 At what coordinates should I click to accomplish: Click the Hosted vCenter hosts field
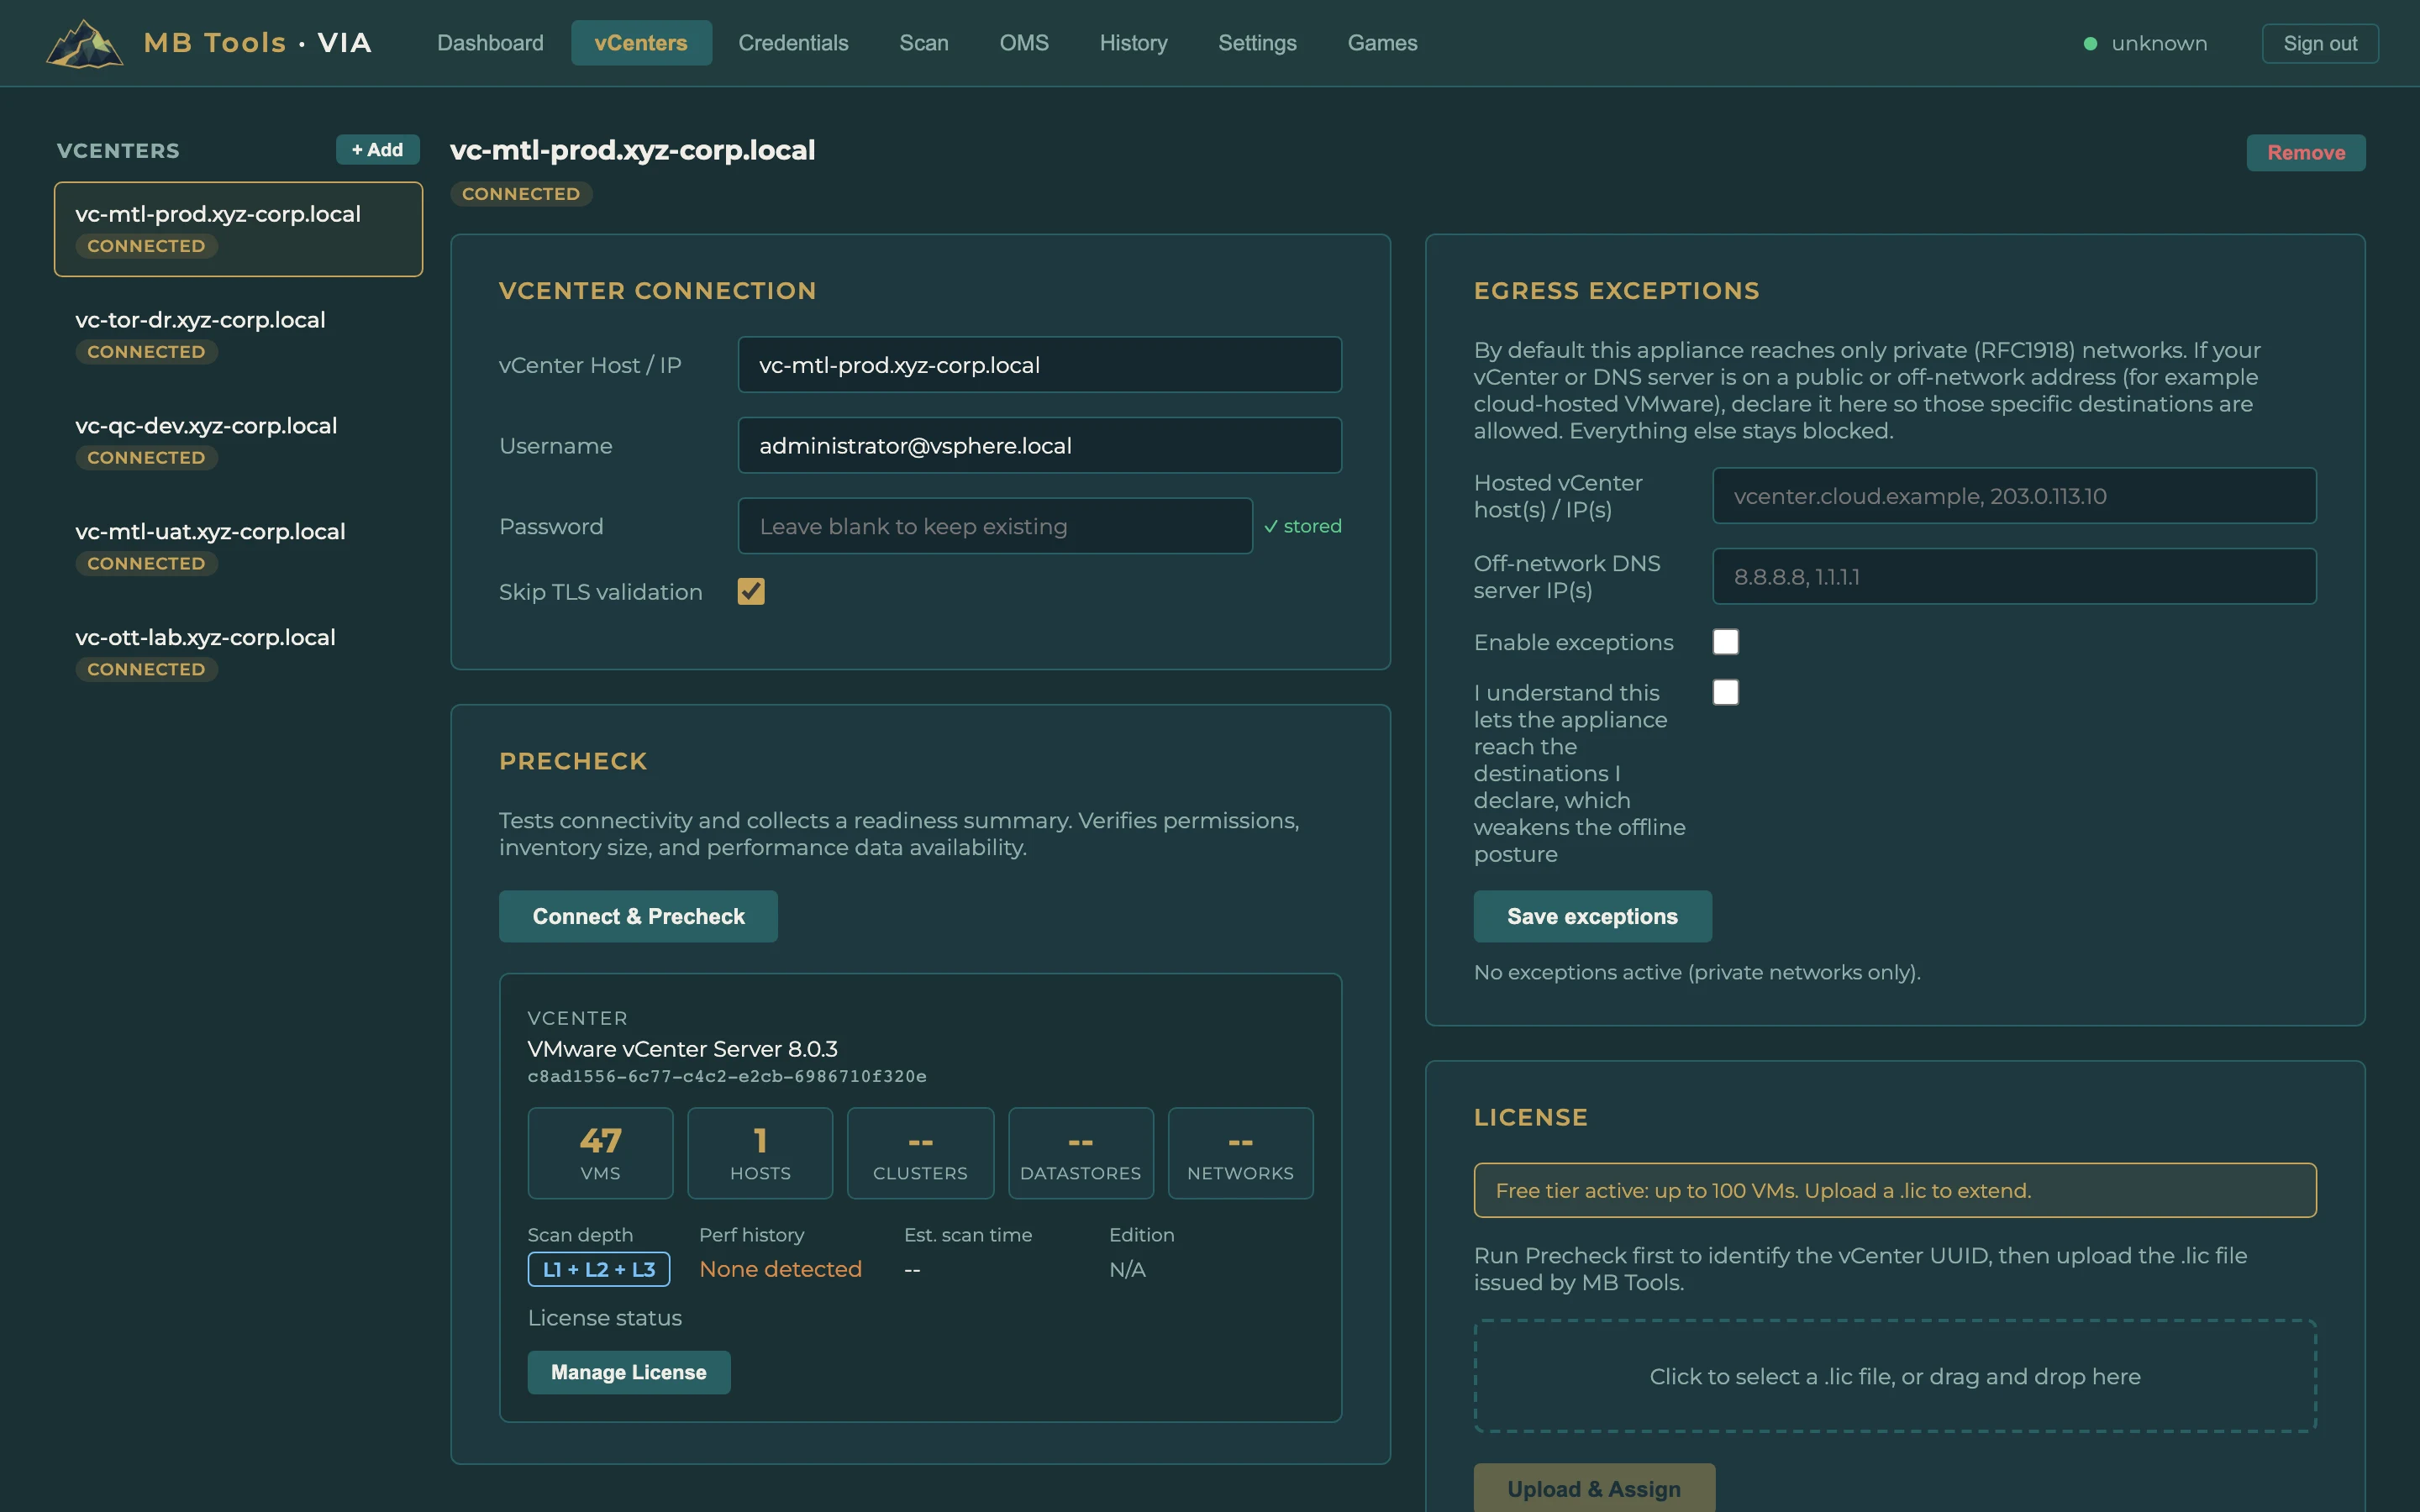[x=2014, y=496]
